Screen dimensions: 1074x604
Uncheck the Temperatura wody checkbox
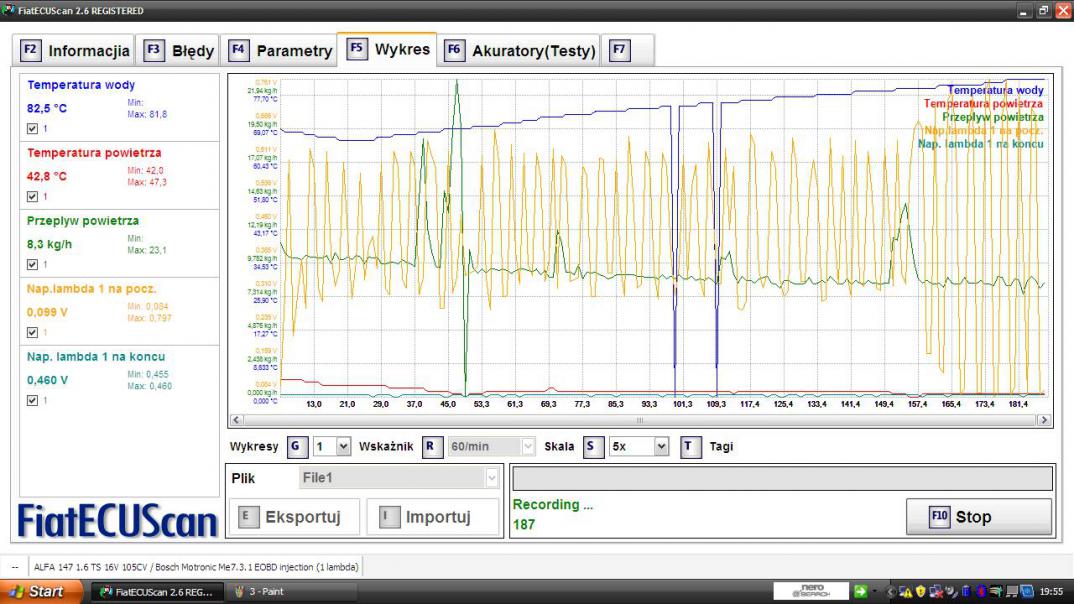coord(32,129)
